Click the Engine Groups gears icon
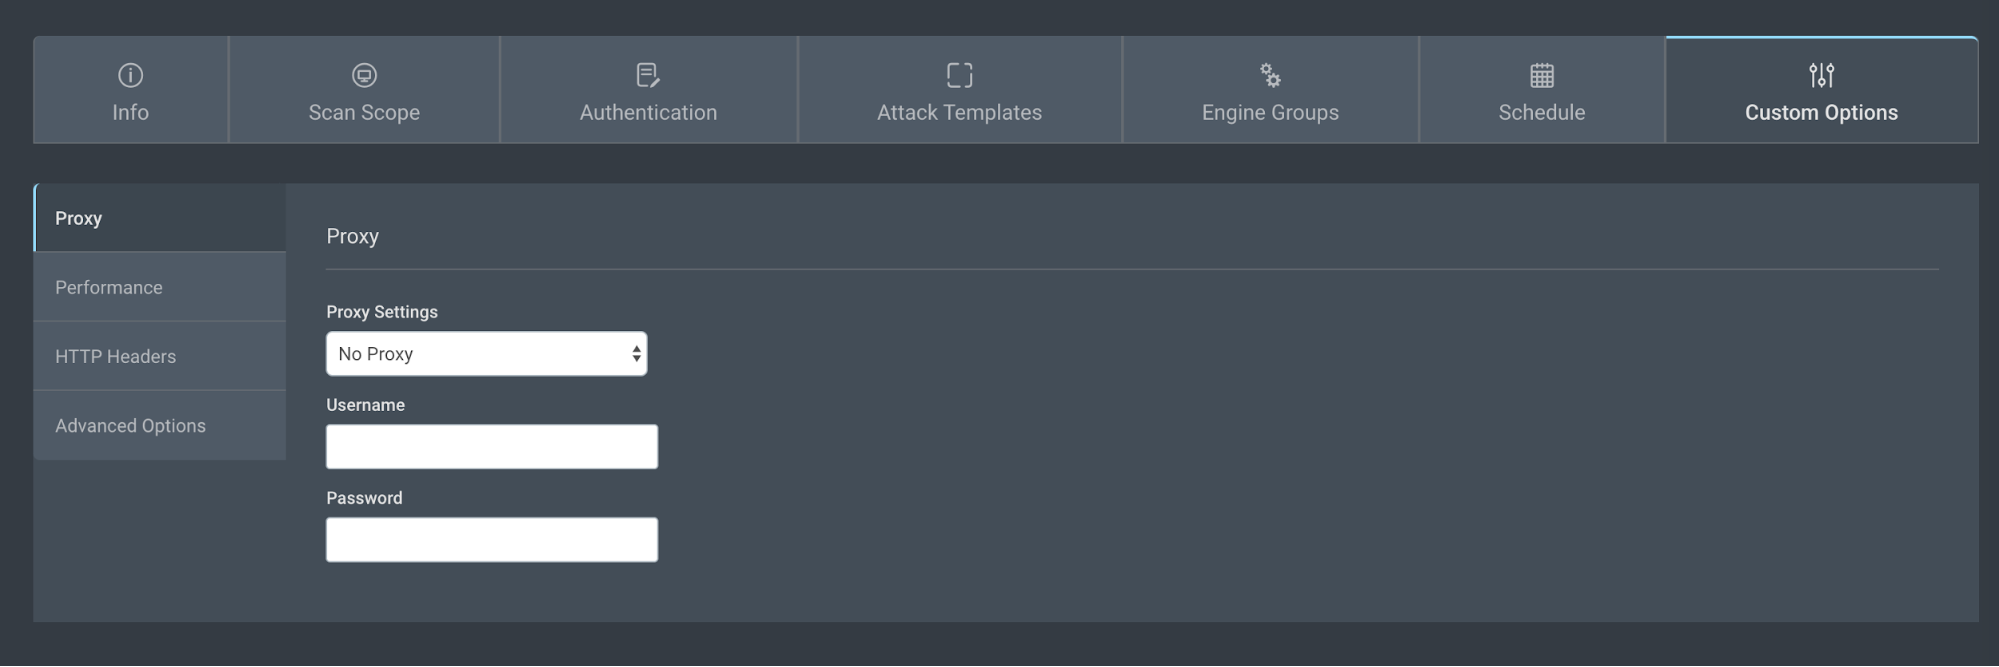The height and width of the screenshot is (667, 1999). coord(1270,75)
